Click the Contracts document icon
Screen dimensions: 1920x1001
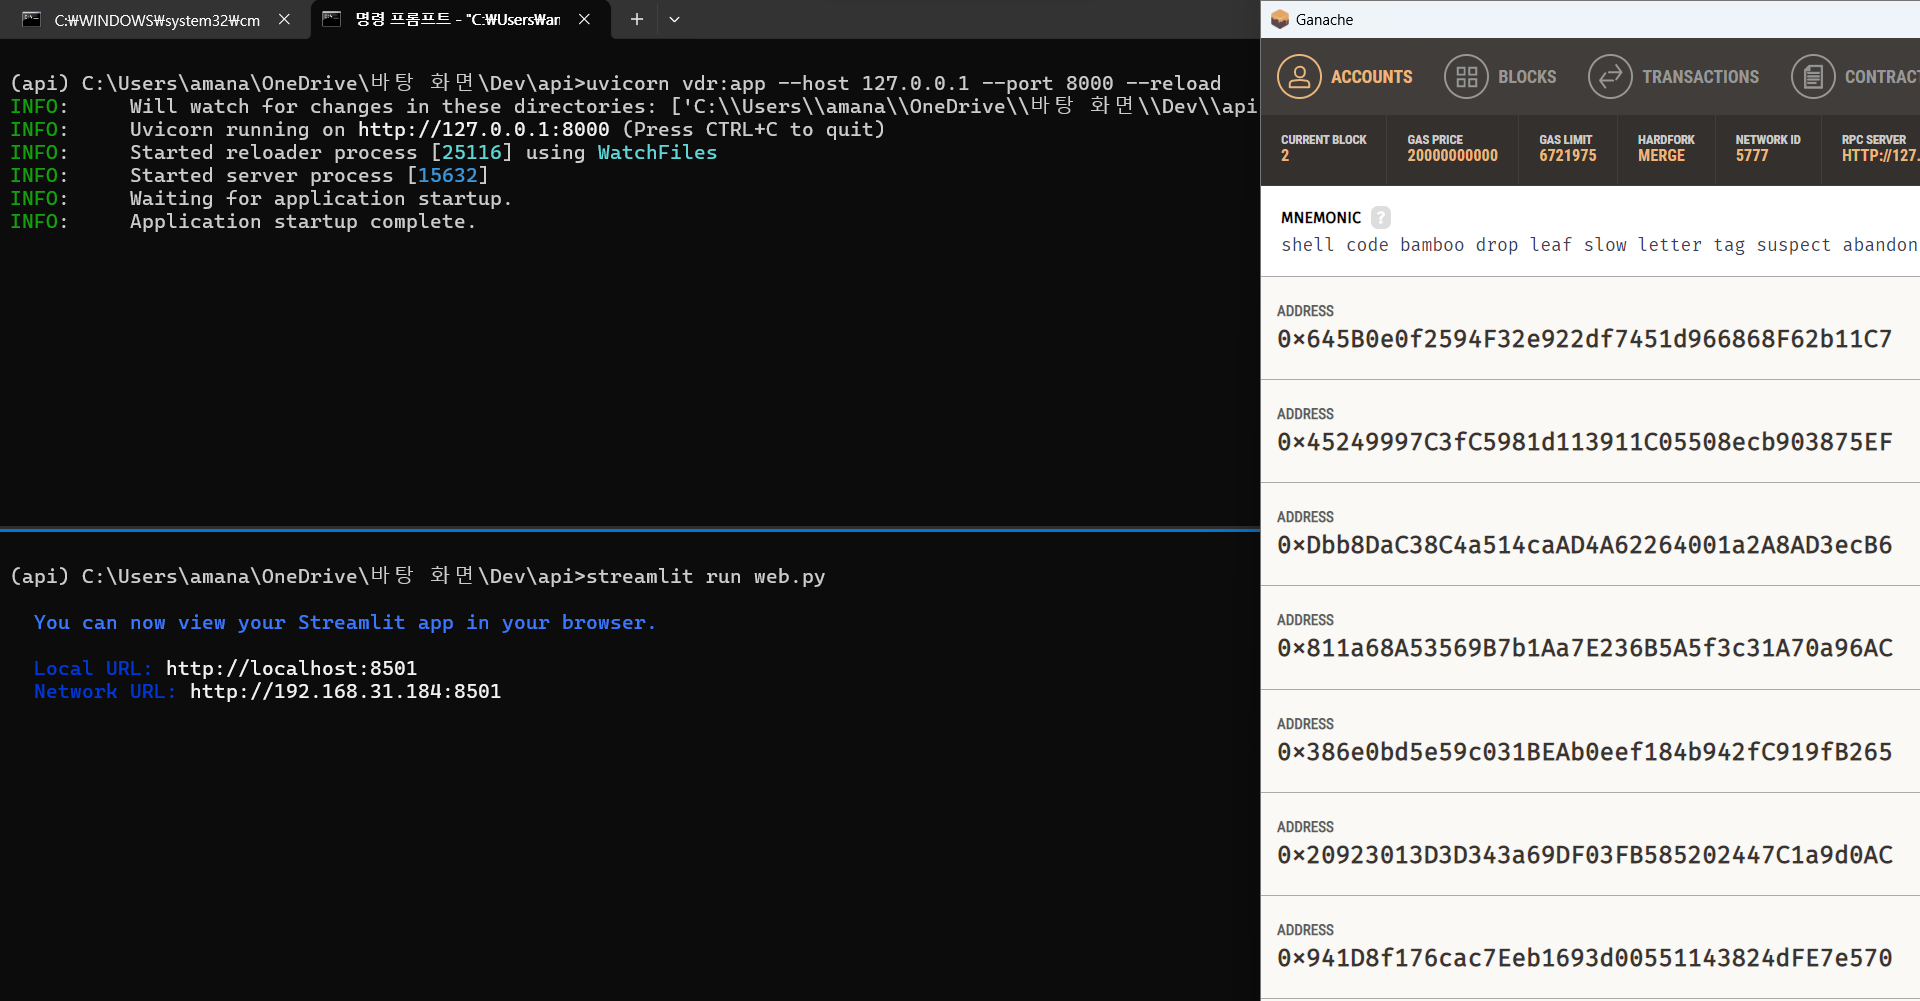click(1813, 77)
